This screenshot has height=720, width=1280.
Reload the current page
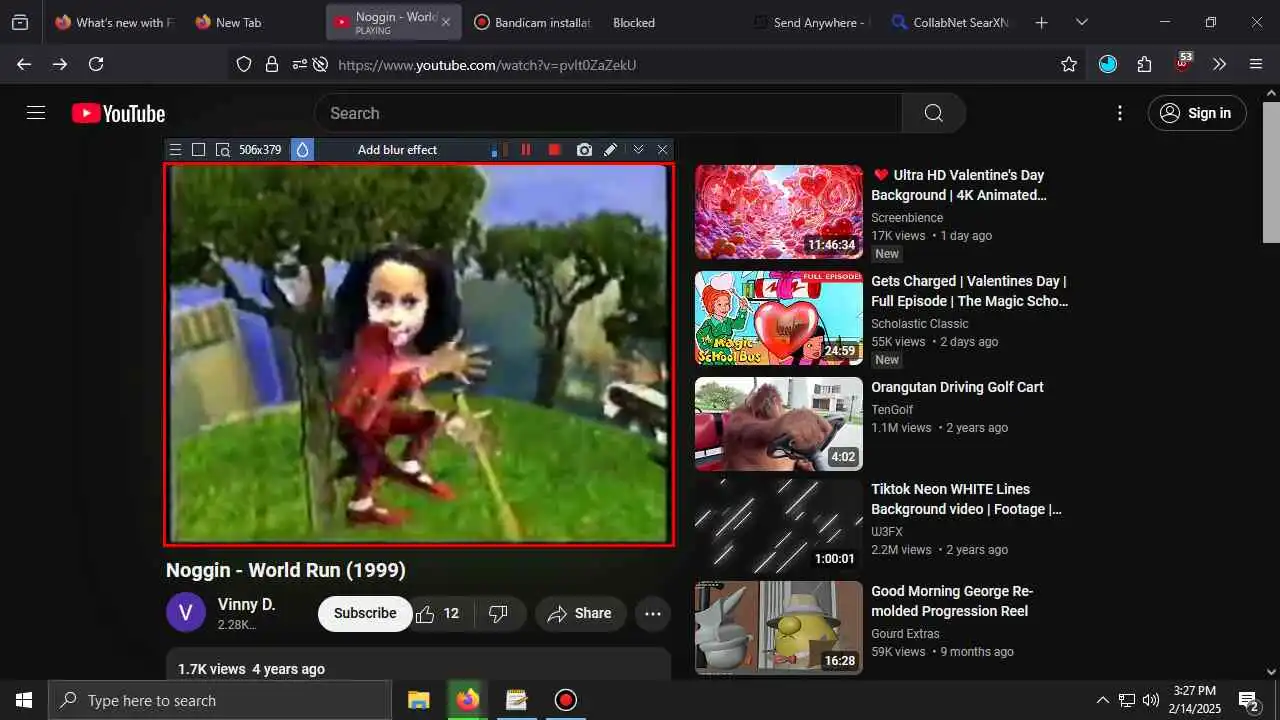tap(96, 64)
